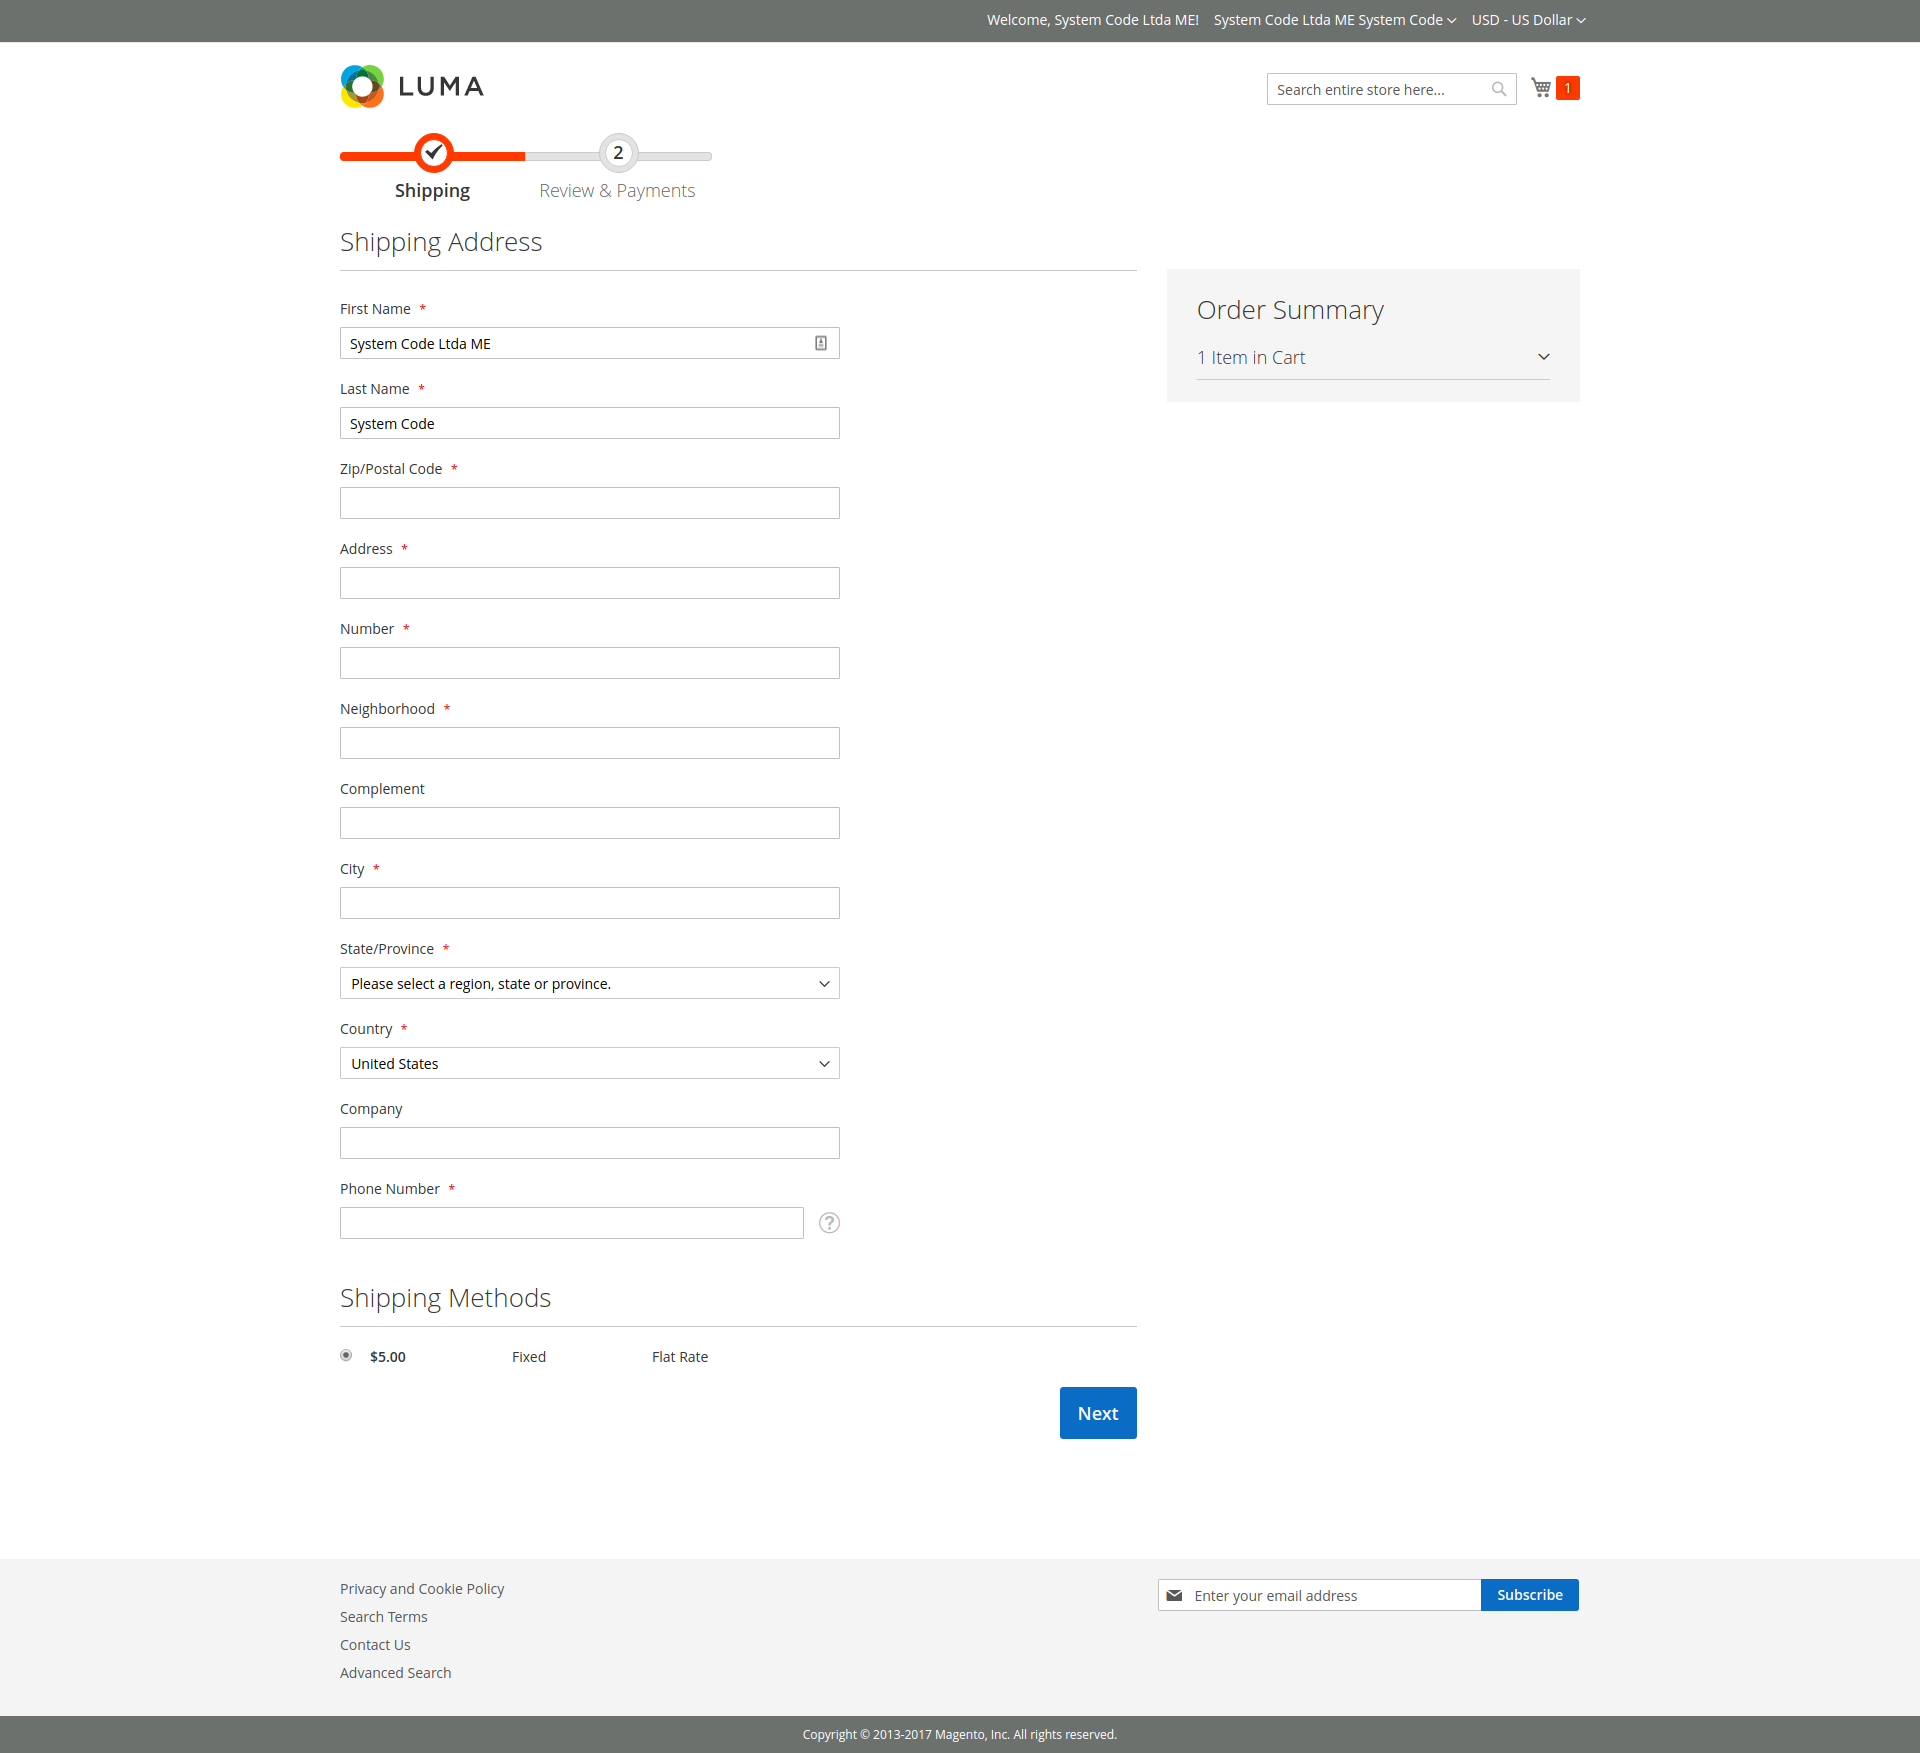Open the System Code account menu

tap(1334, 20)
